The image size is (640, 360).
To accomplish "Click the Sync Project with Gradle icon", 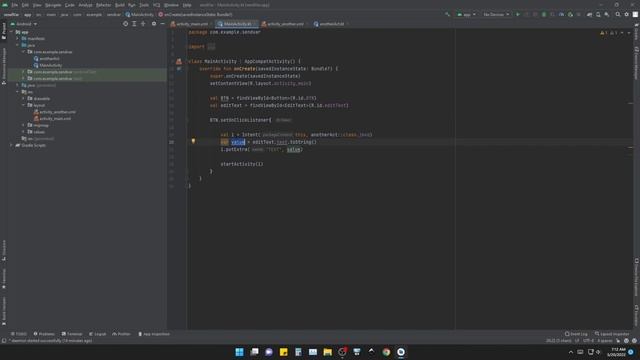I will [589, 15].
